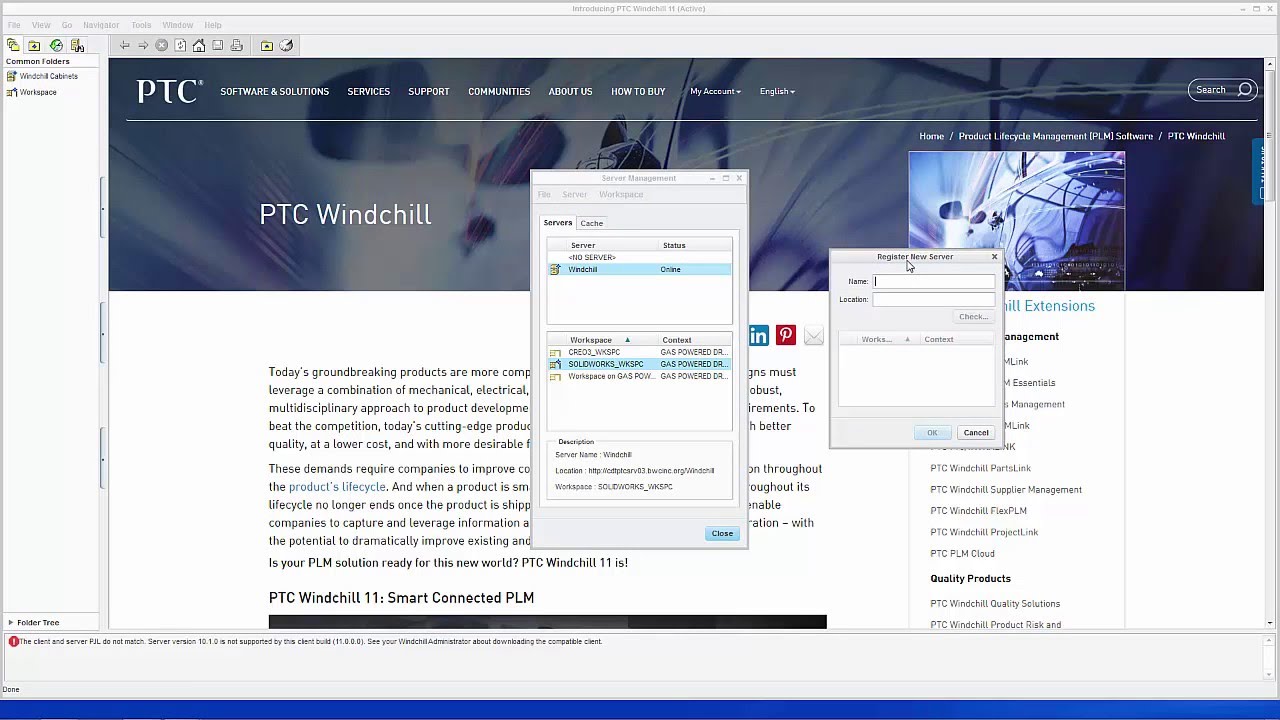Open the SOFTWARE & SOLUTIONS link
Viewport: 1280px width, 720px height.
(x=274, y=91)
